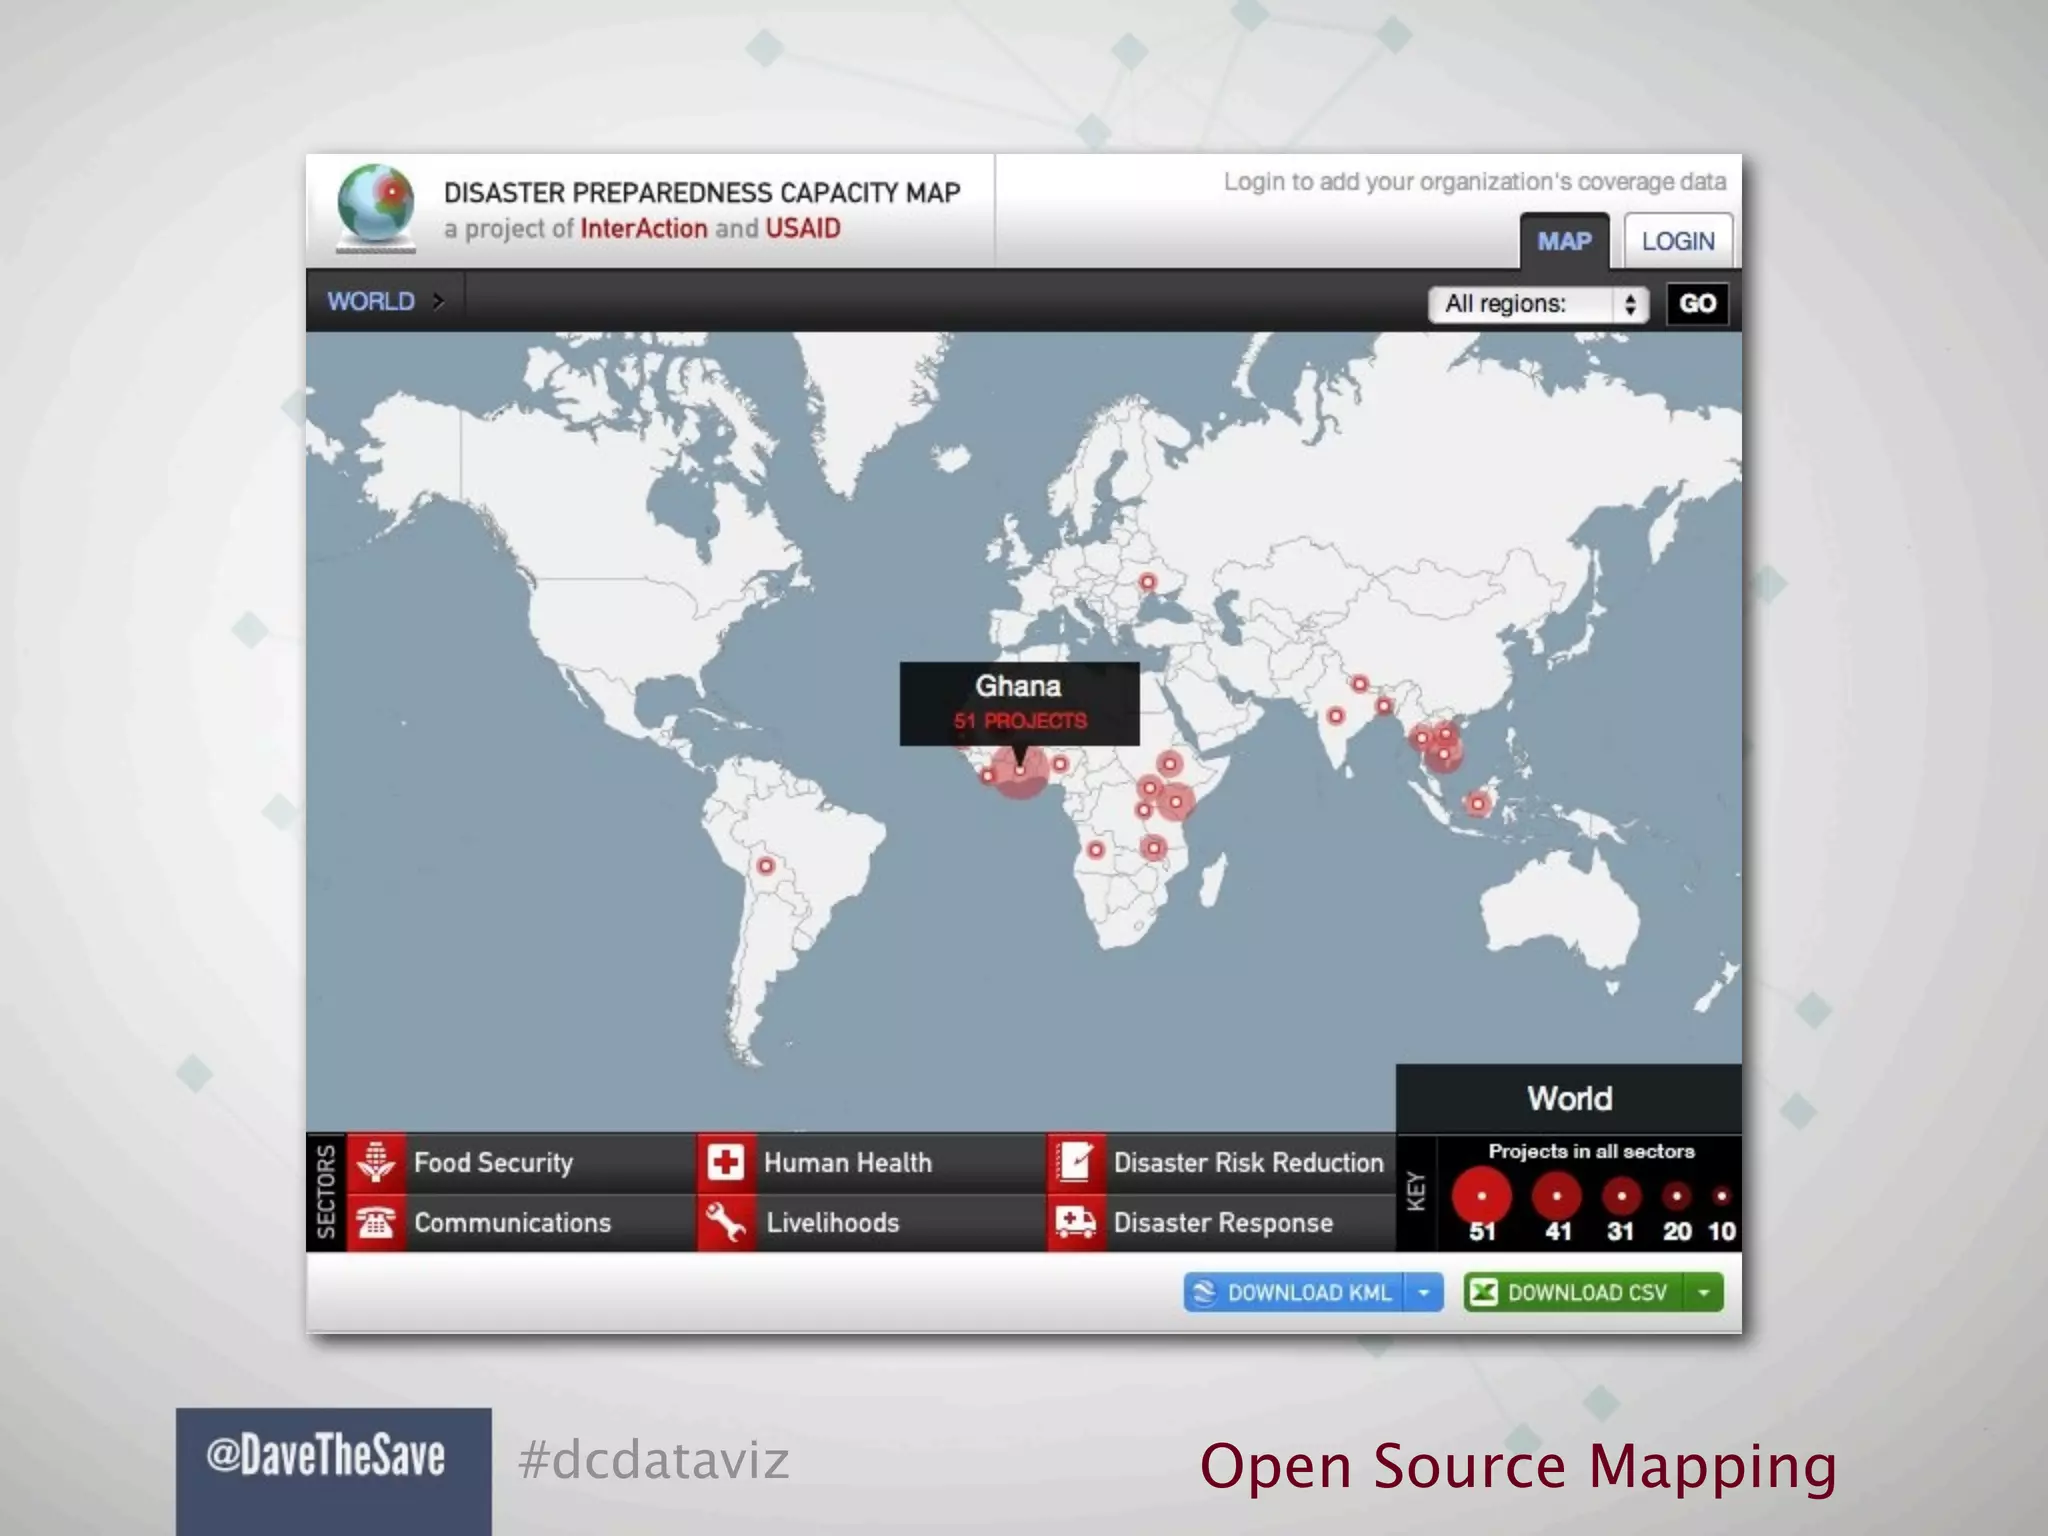Expand the Download KML arrow menu

pos(1424,1292)
